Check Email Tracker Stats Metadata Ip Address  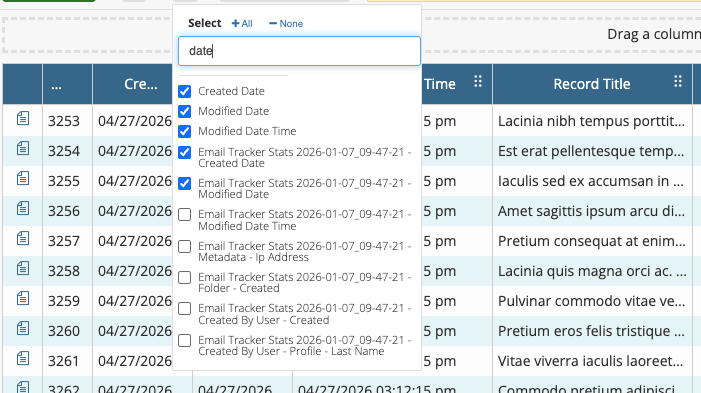tap(185, 246)
